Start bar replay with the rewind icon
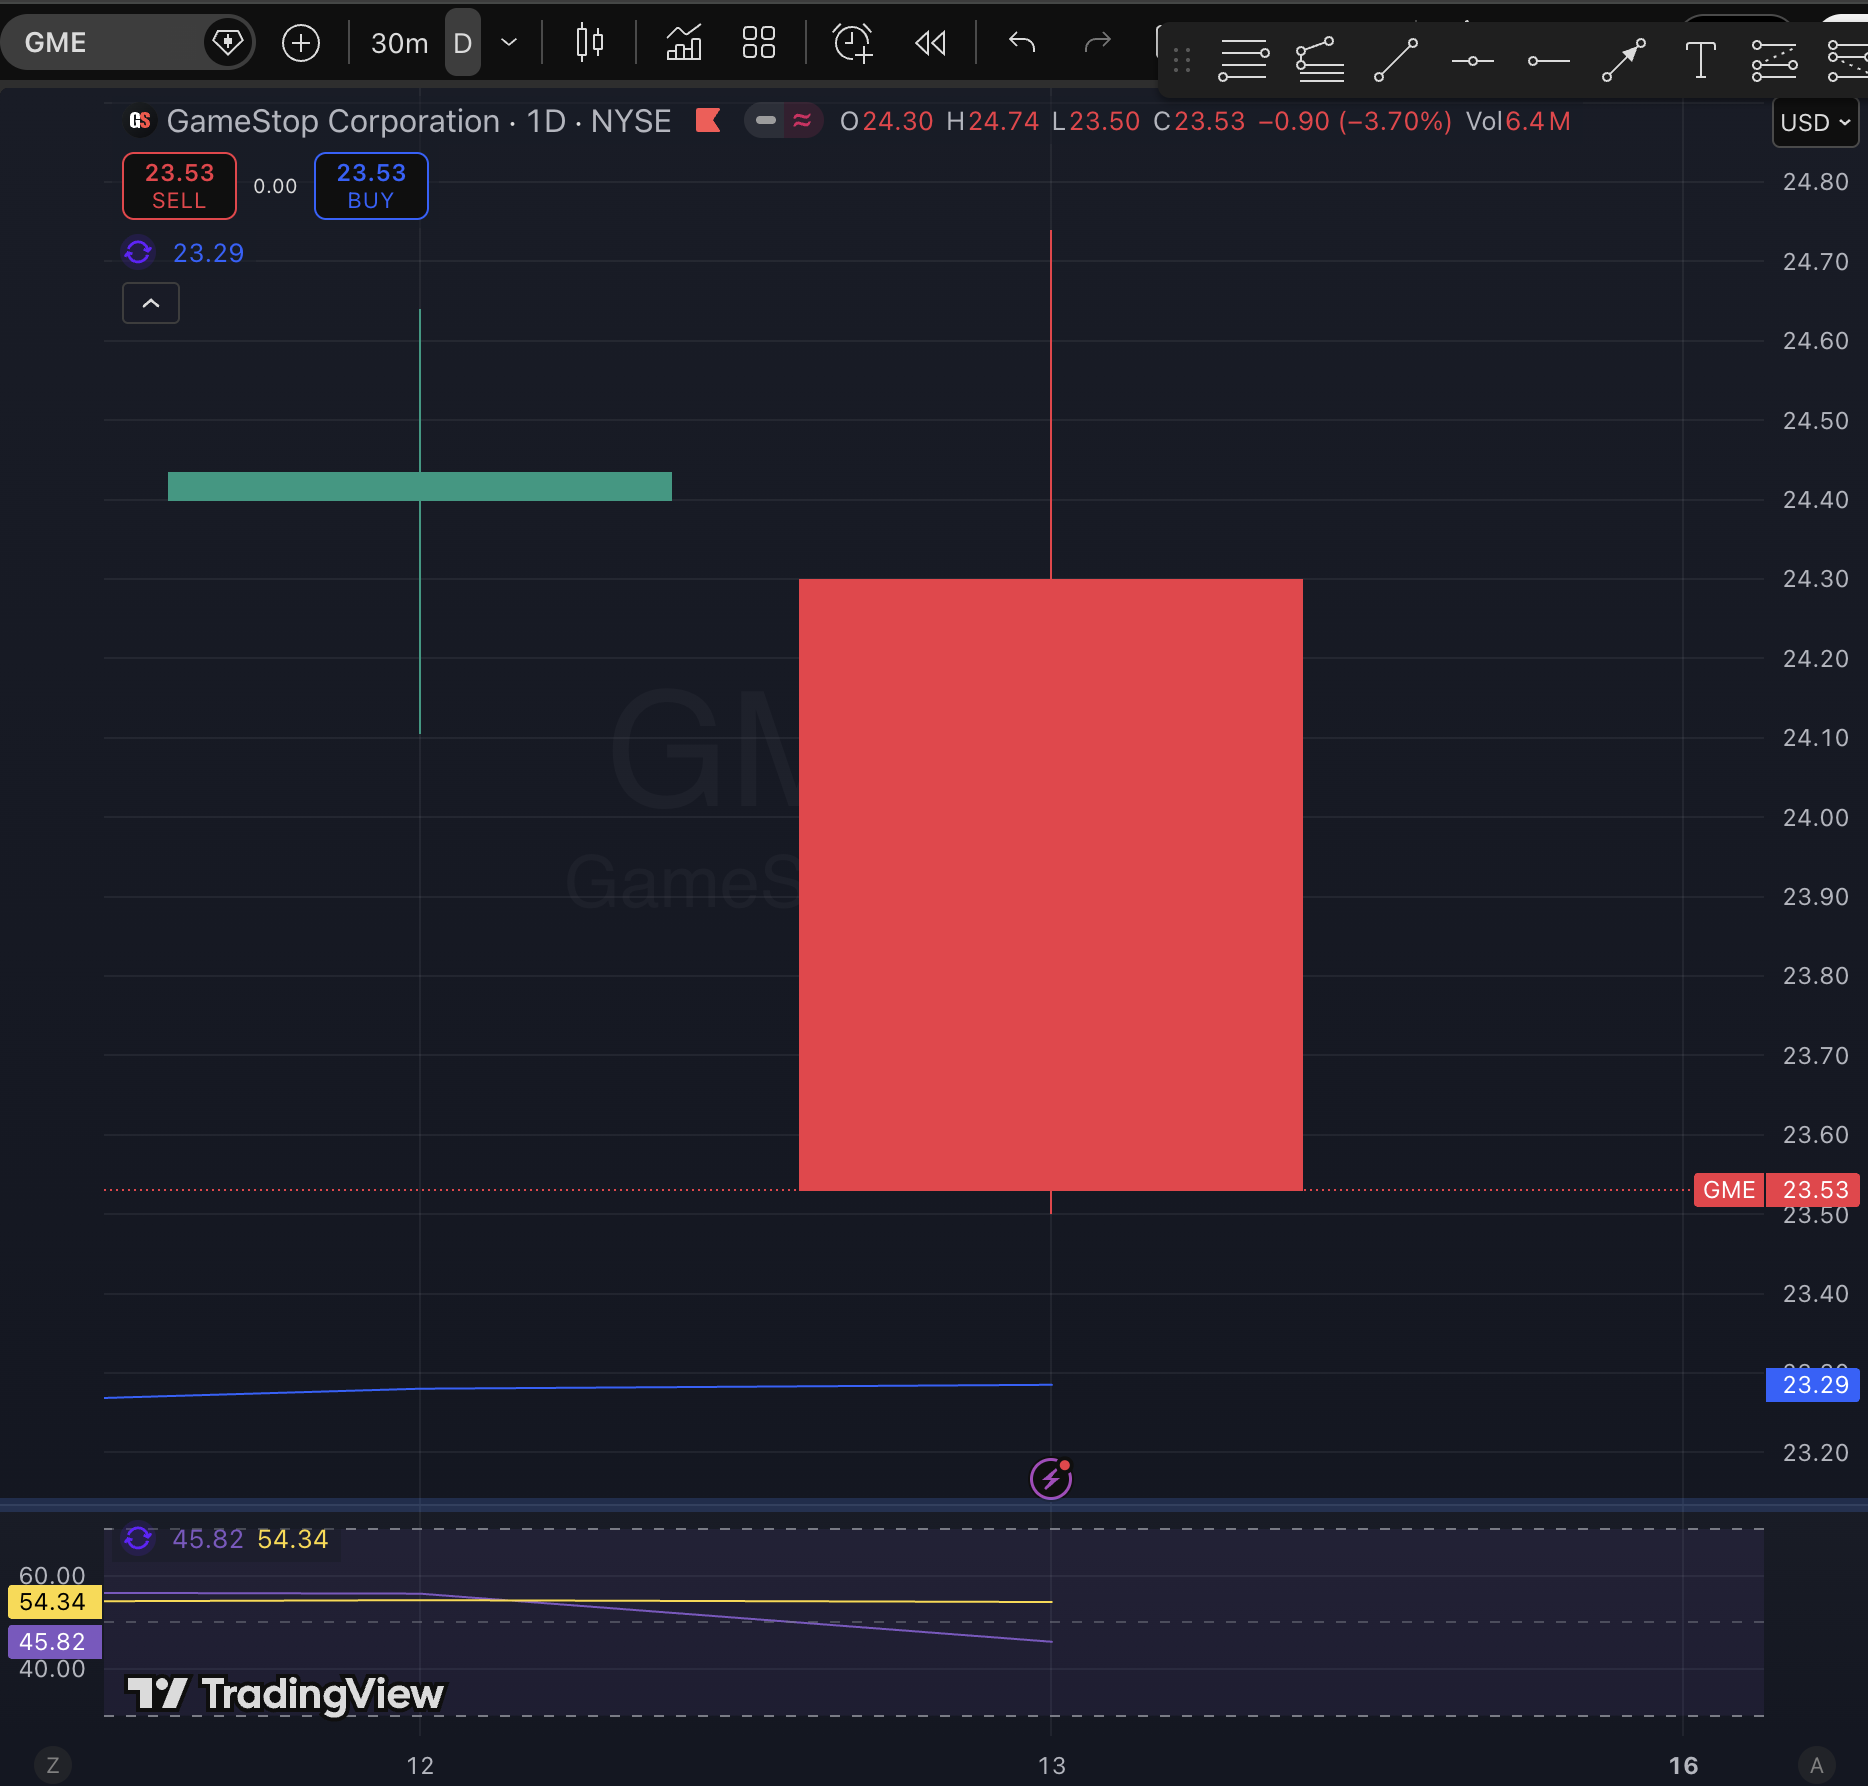 pyautogui.click(x=930, y=43)
